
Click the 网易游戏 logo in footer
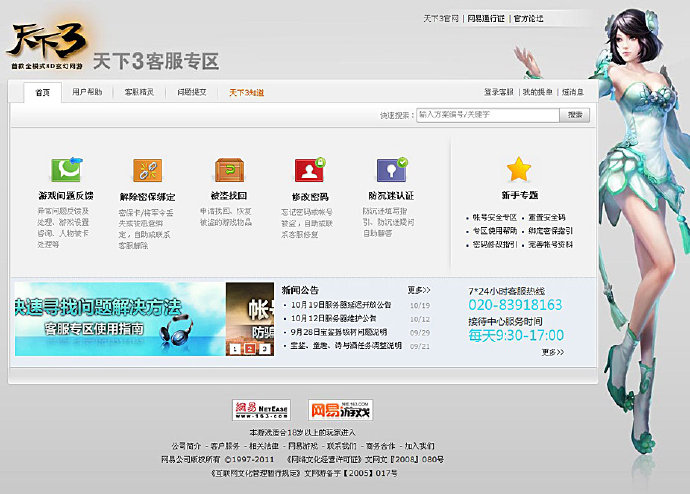click(340, 410)
